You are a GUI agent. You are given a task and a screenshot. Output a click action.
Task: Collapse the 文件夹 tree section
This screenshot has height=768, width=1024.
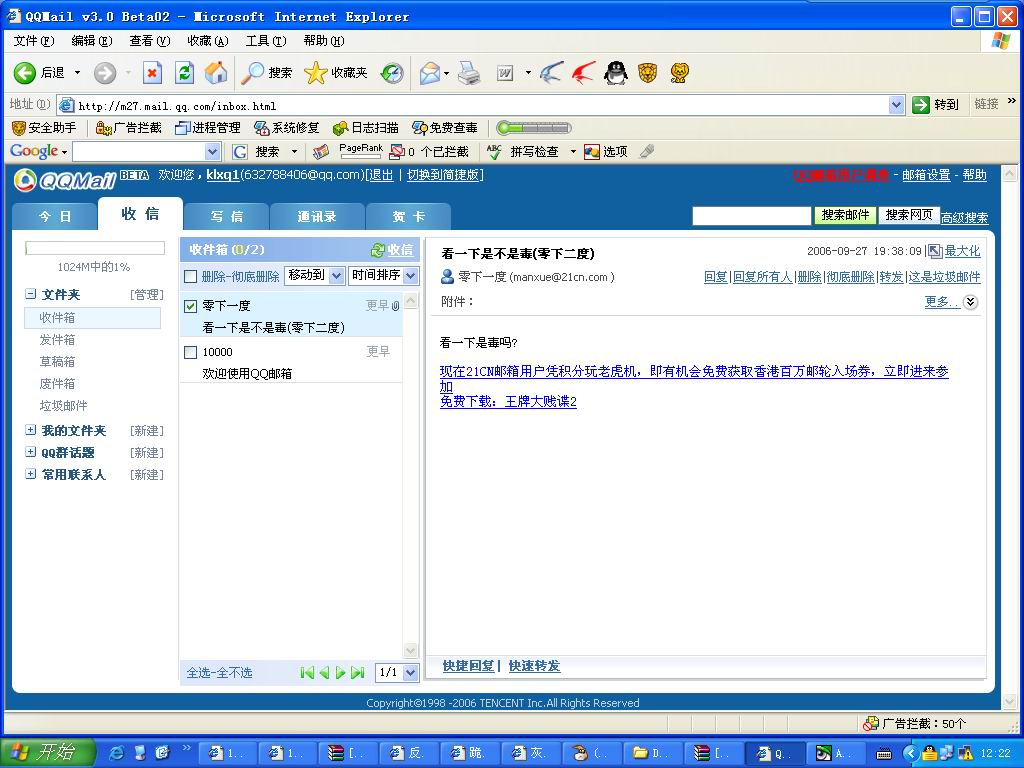click(30, 294)
